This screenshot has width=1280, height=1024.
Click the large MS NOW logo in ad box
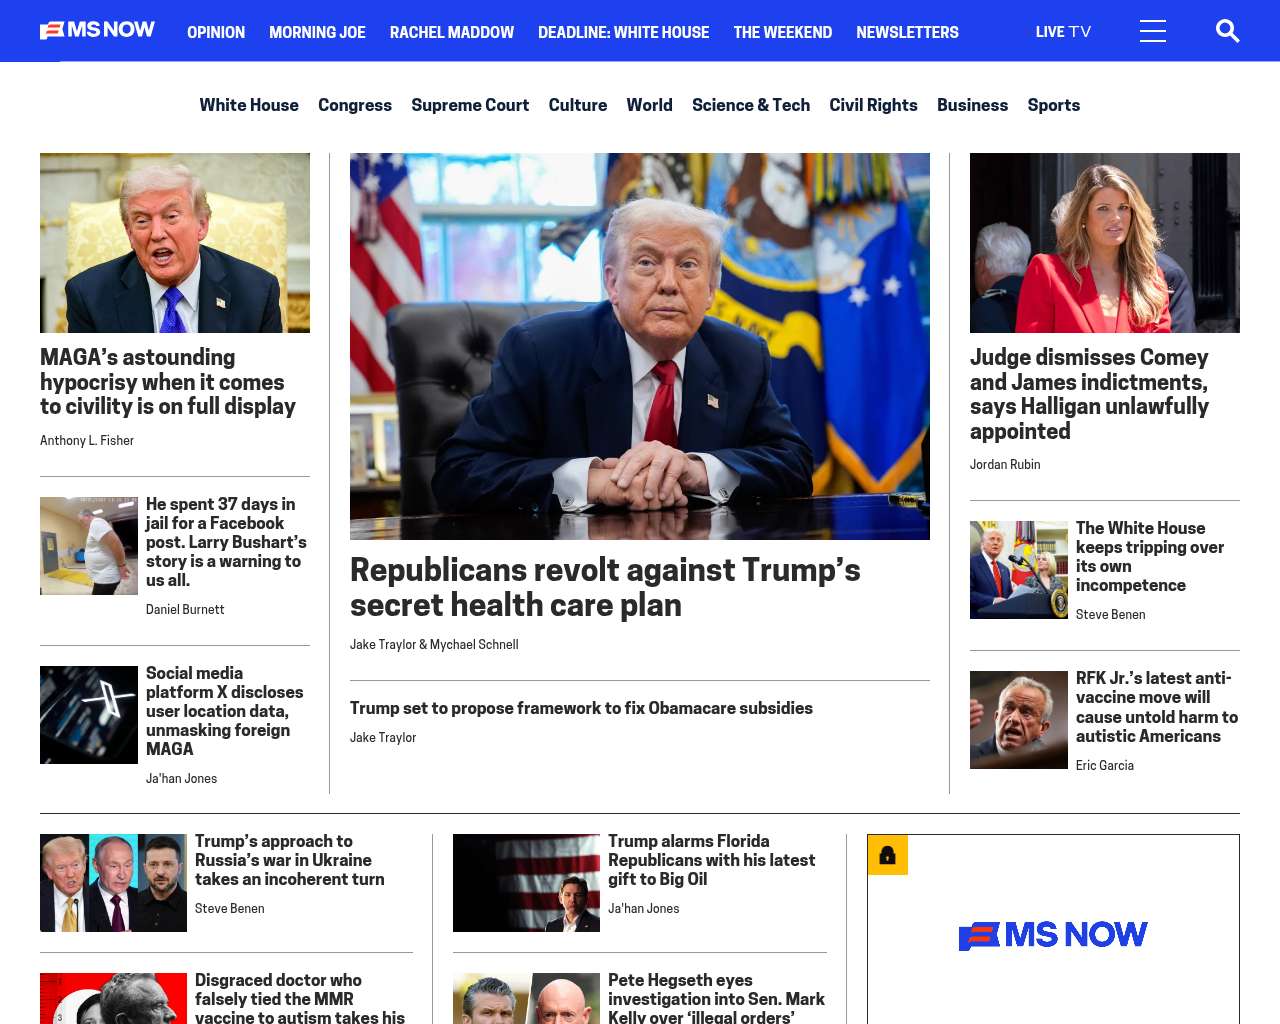click(x=1053, y=935)
